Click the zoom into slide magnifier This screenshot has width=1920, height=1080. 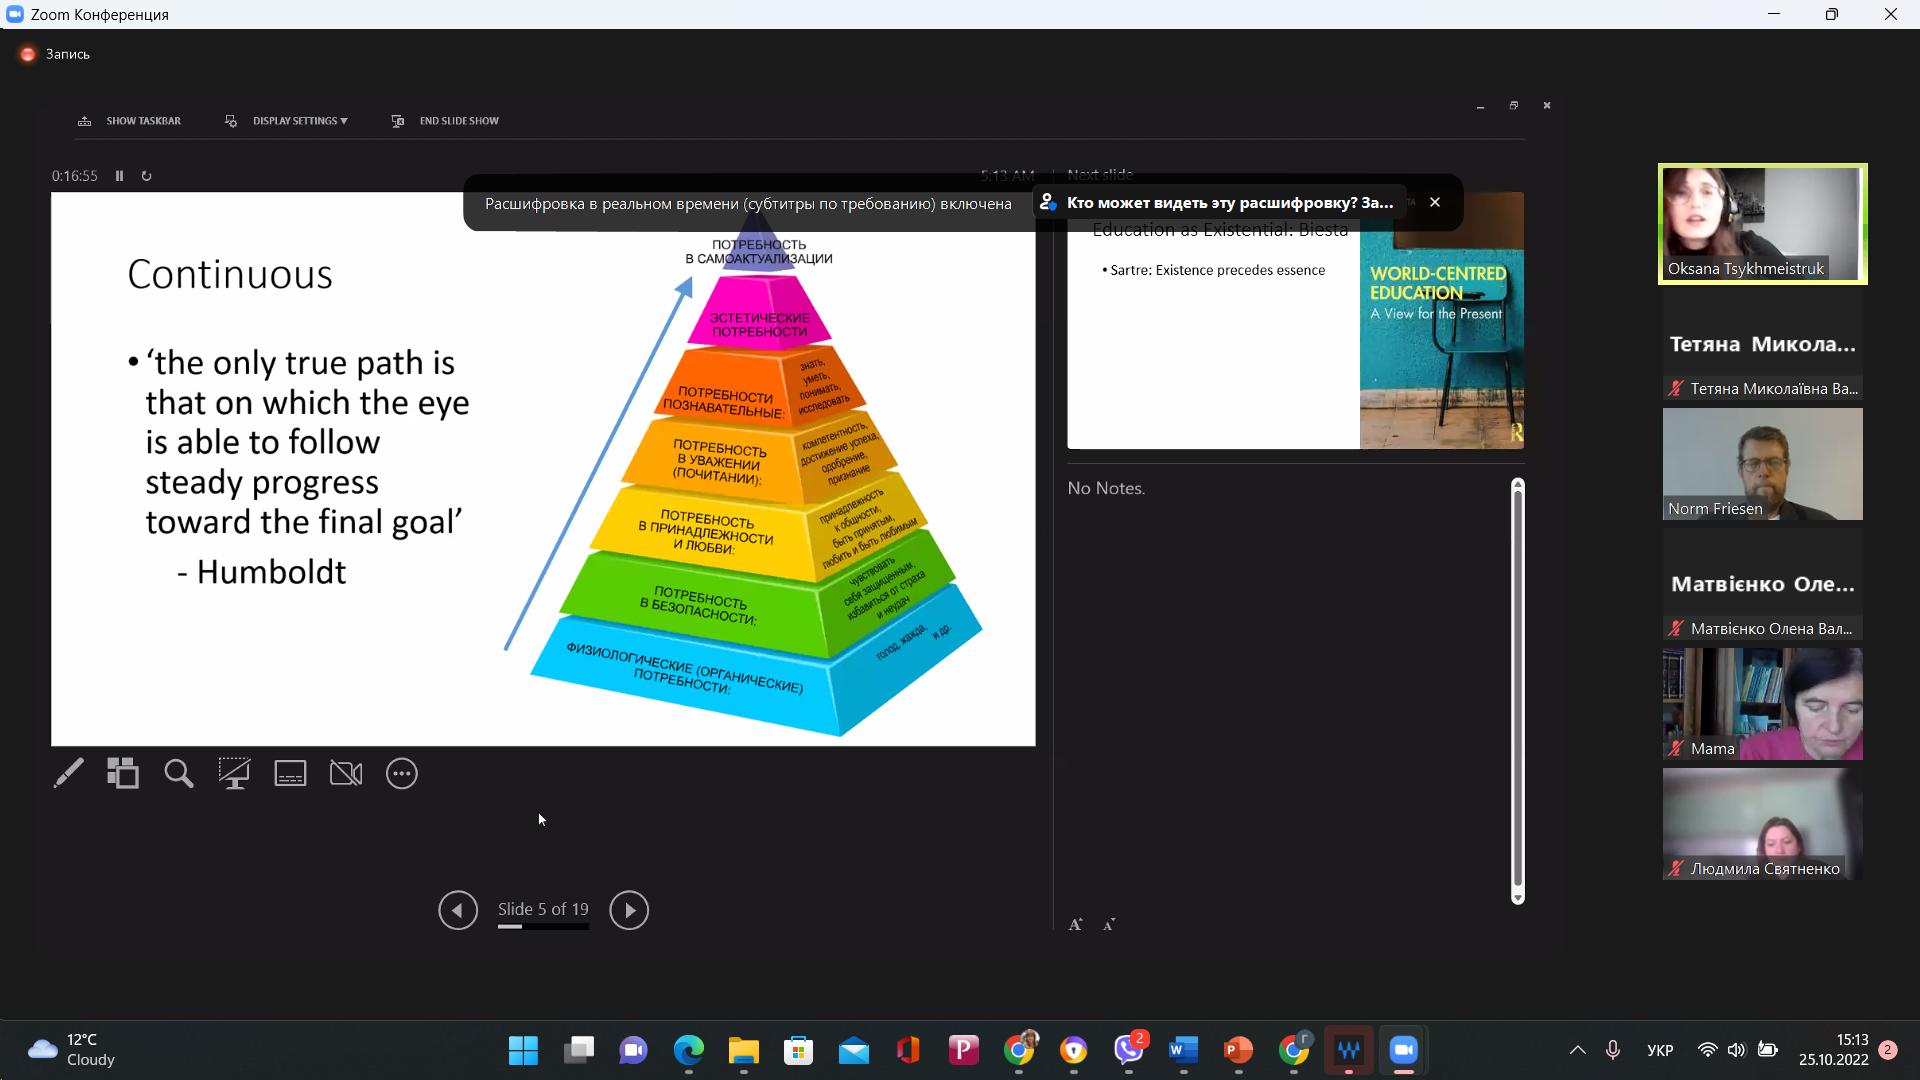coord(179,773)
